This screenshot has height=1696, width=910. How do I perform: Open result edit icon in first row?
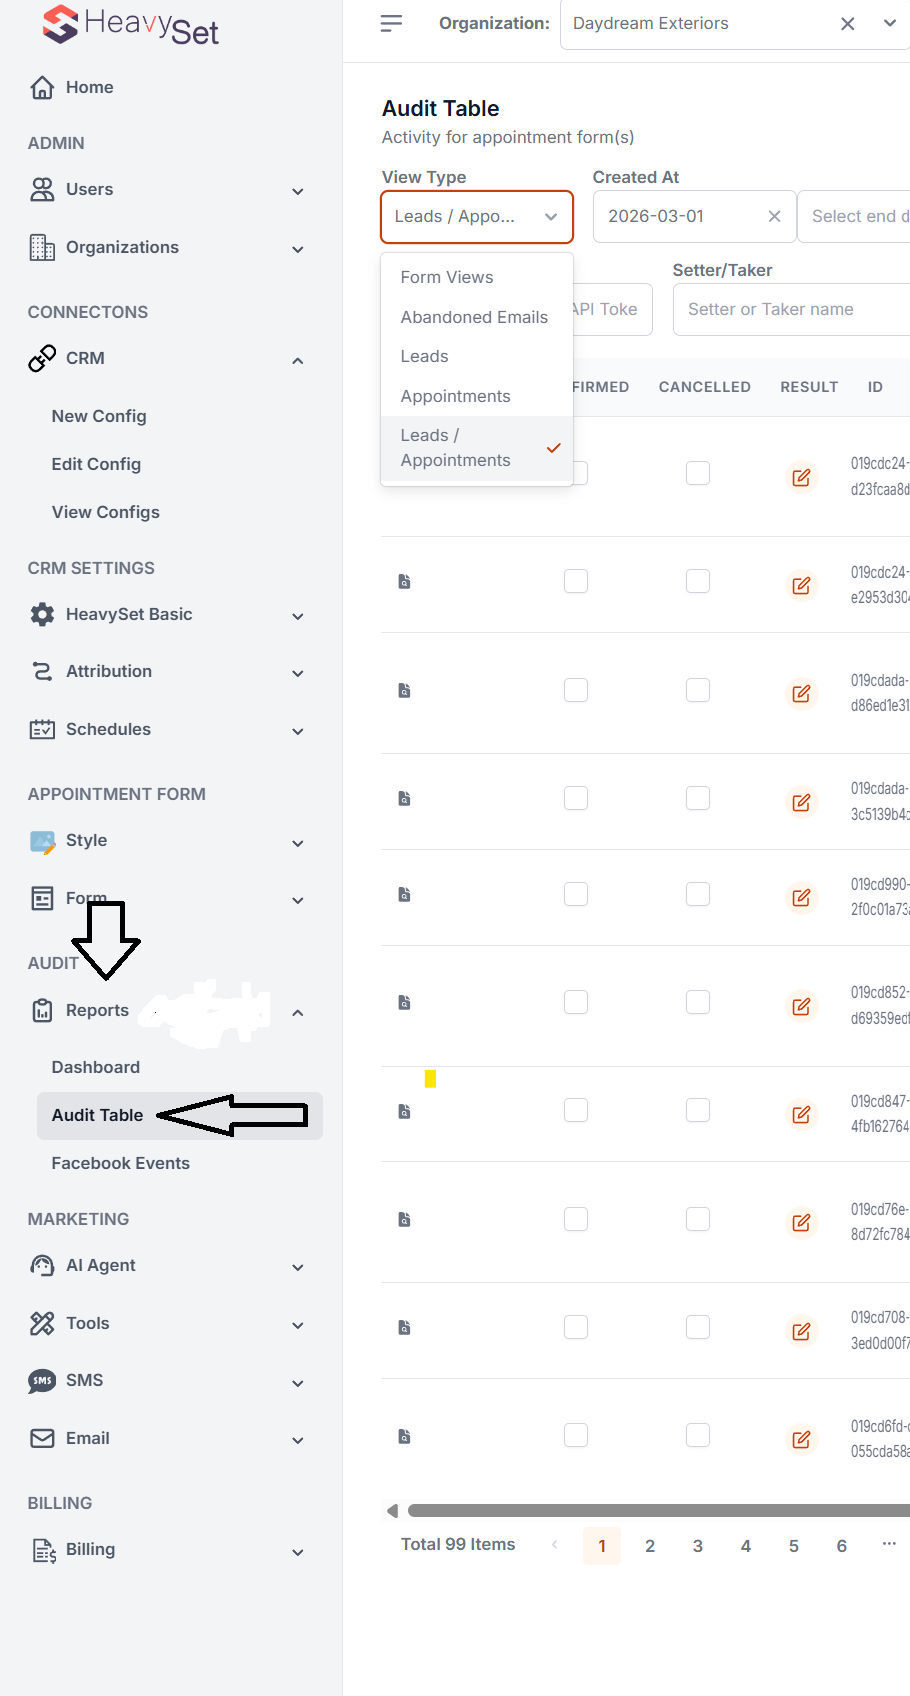pos(801,477)
